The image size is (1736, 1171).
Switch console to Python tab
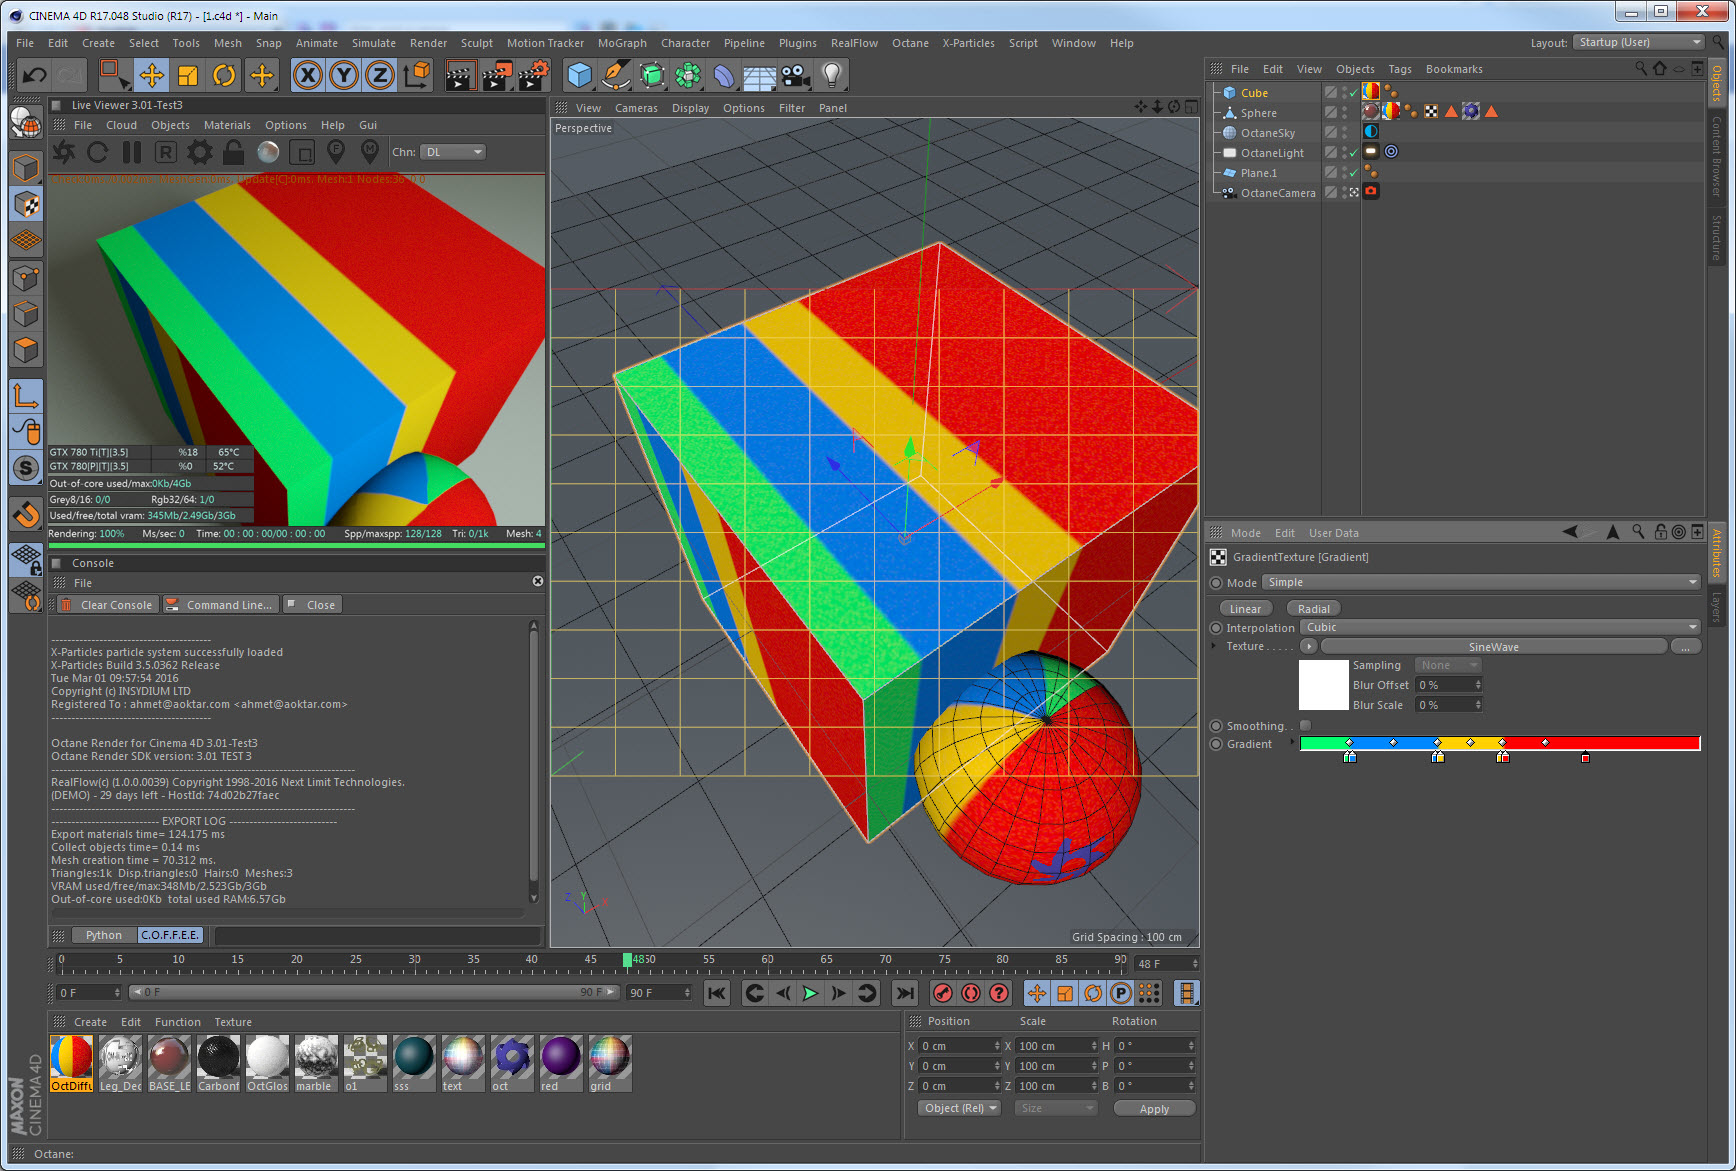[x=103, y=935]
